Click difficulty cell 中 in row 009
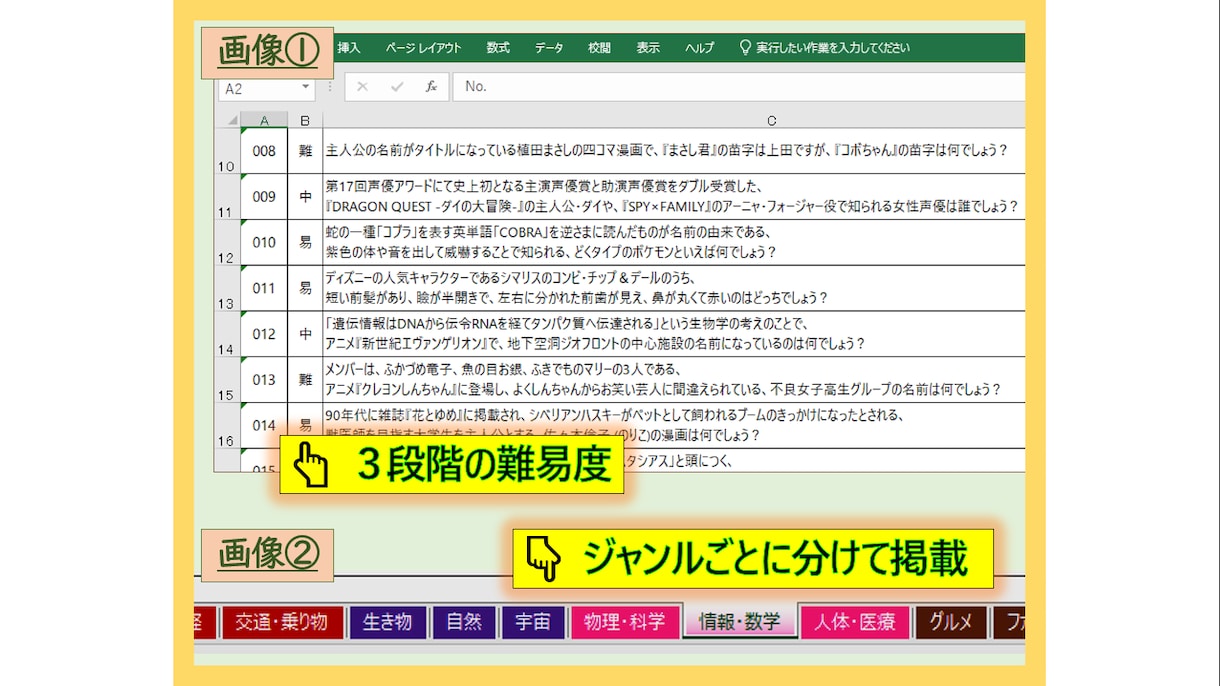 click(305, 197)
